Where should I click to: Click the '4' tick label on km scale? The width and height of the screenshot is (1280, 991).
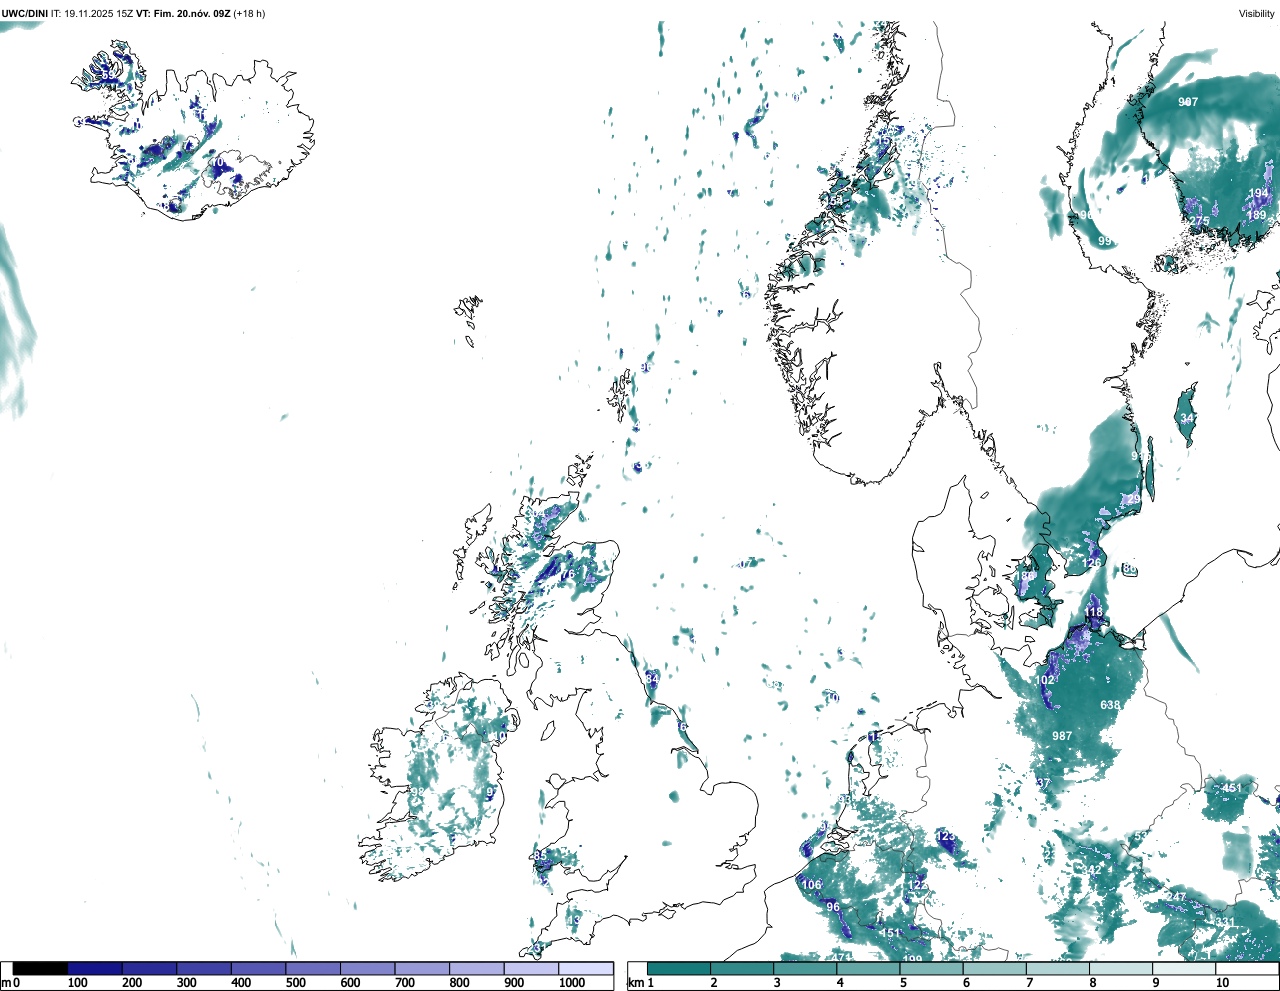[840, 983]
